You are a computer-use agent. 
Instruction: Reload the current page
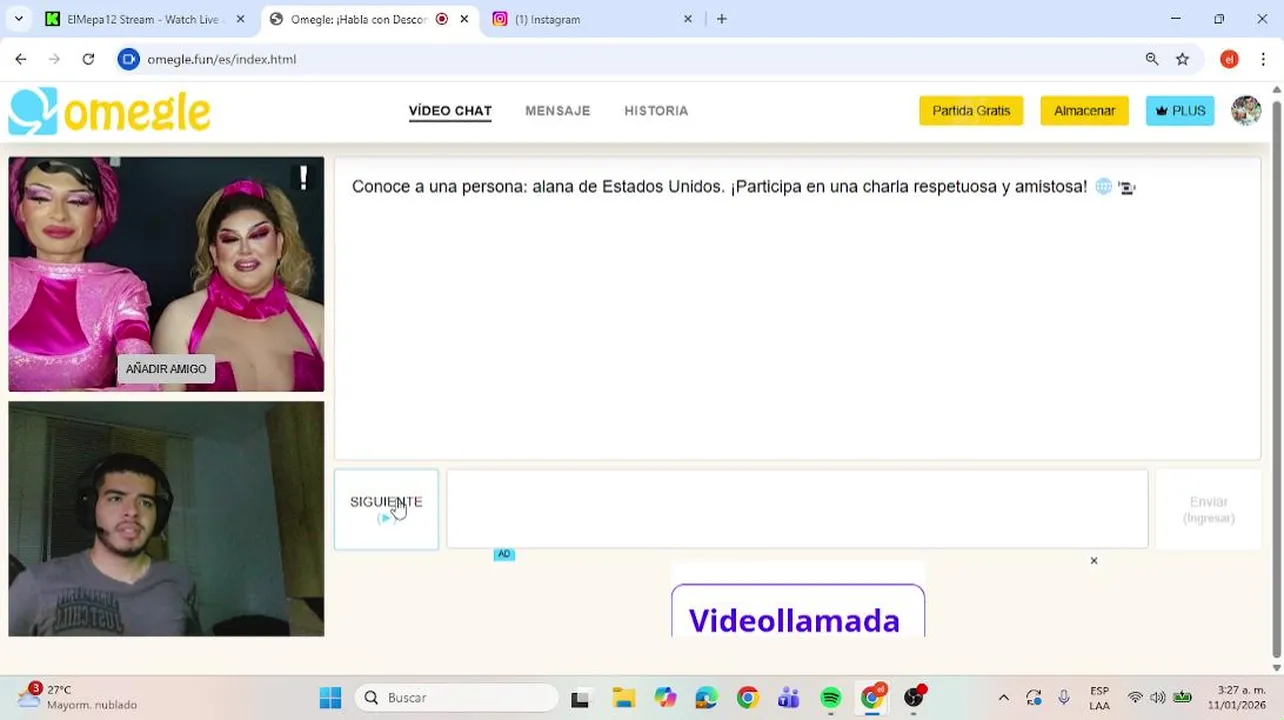(x=88, y=59)
